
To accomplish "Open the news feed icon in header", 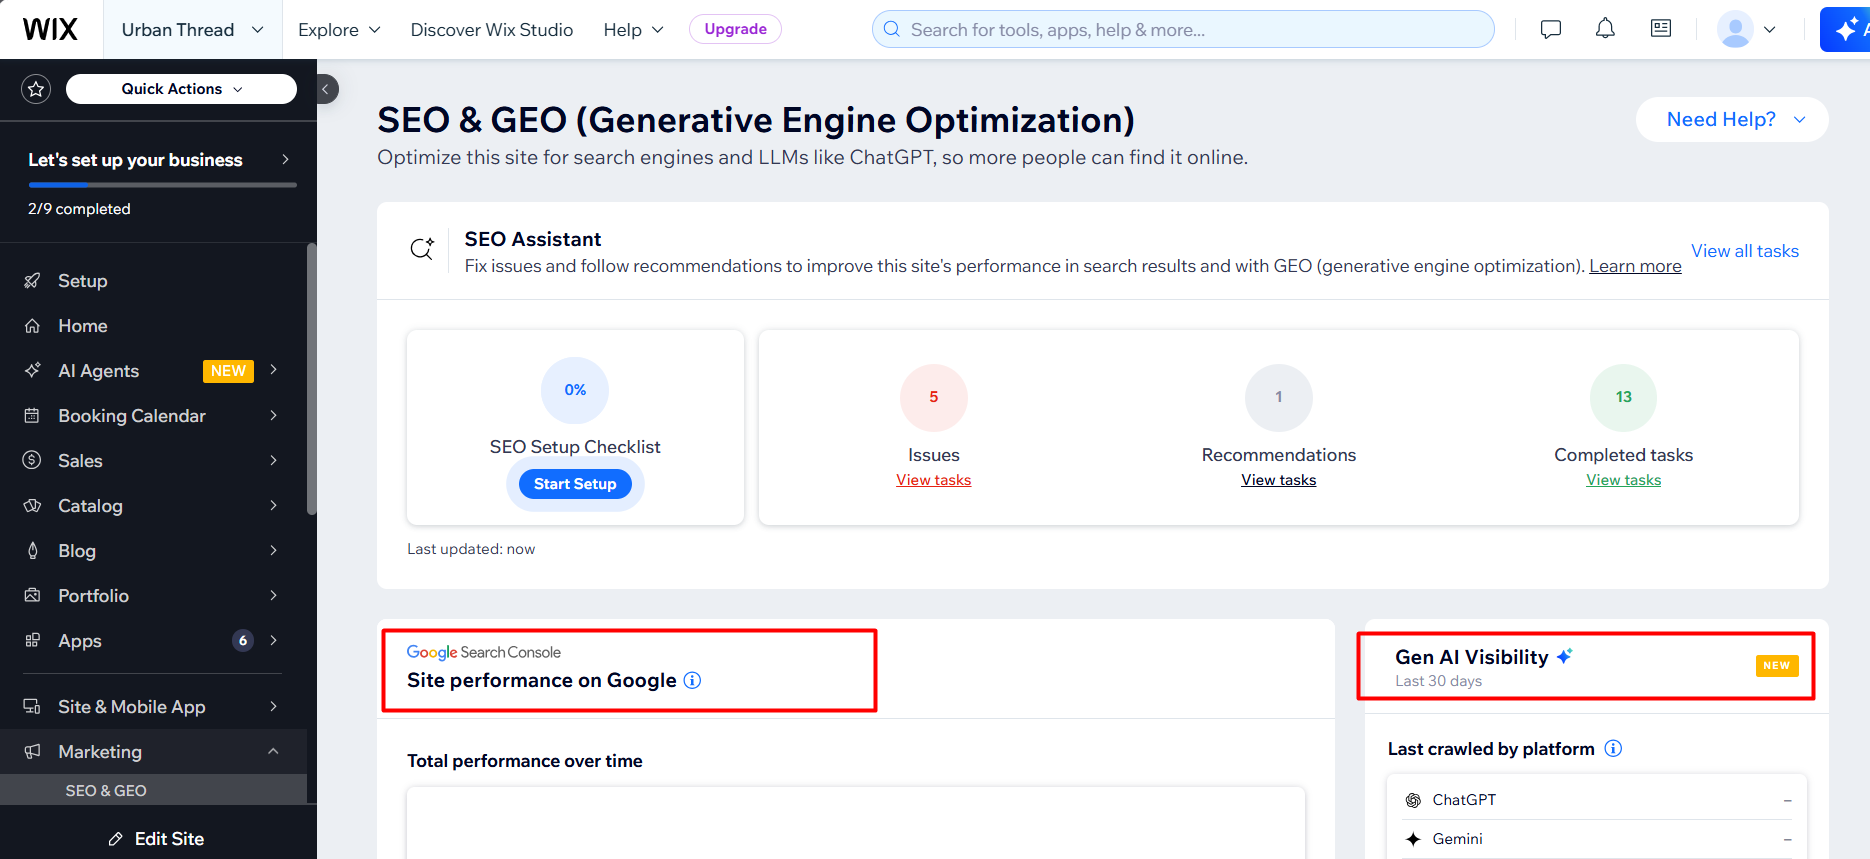I will click(1661, 28).
